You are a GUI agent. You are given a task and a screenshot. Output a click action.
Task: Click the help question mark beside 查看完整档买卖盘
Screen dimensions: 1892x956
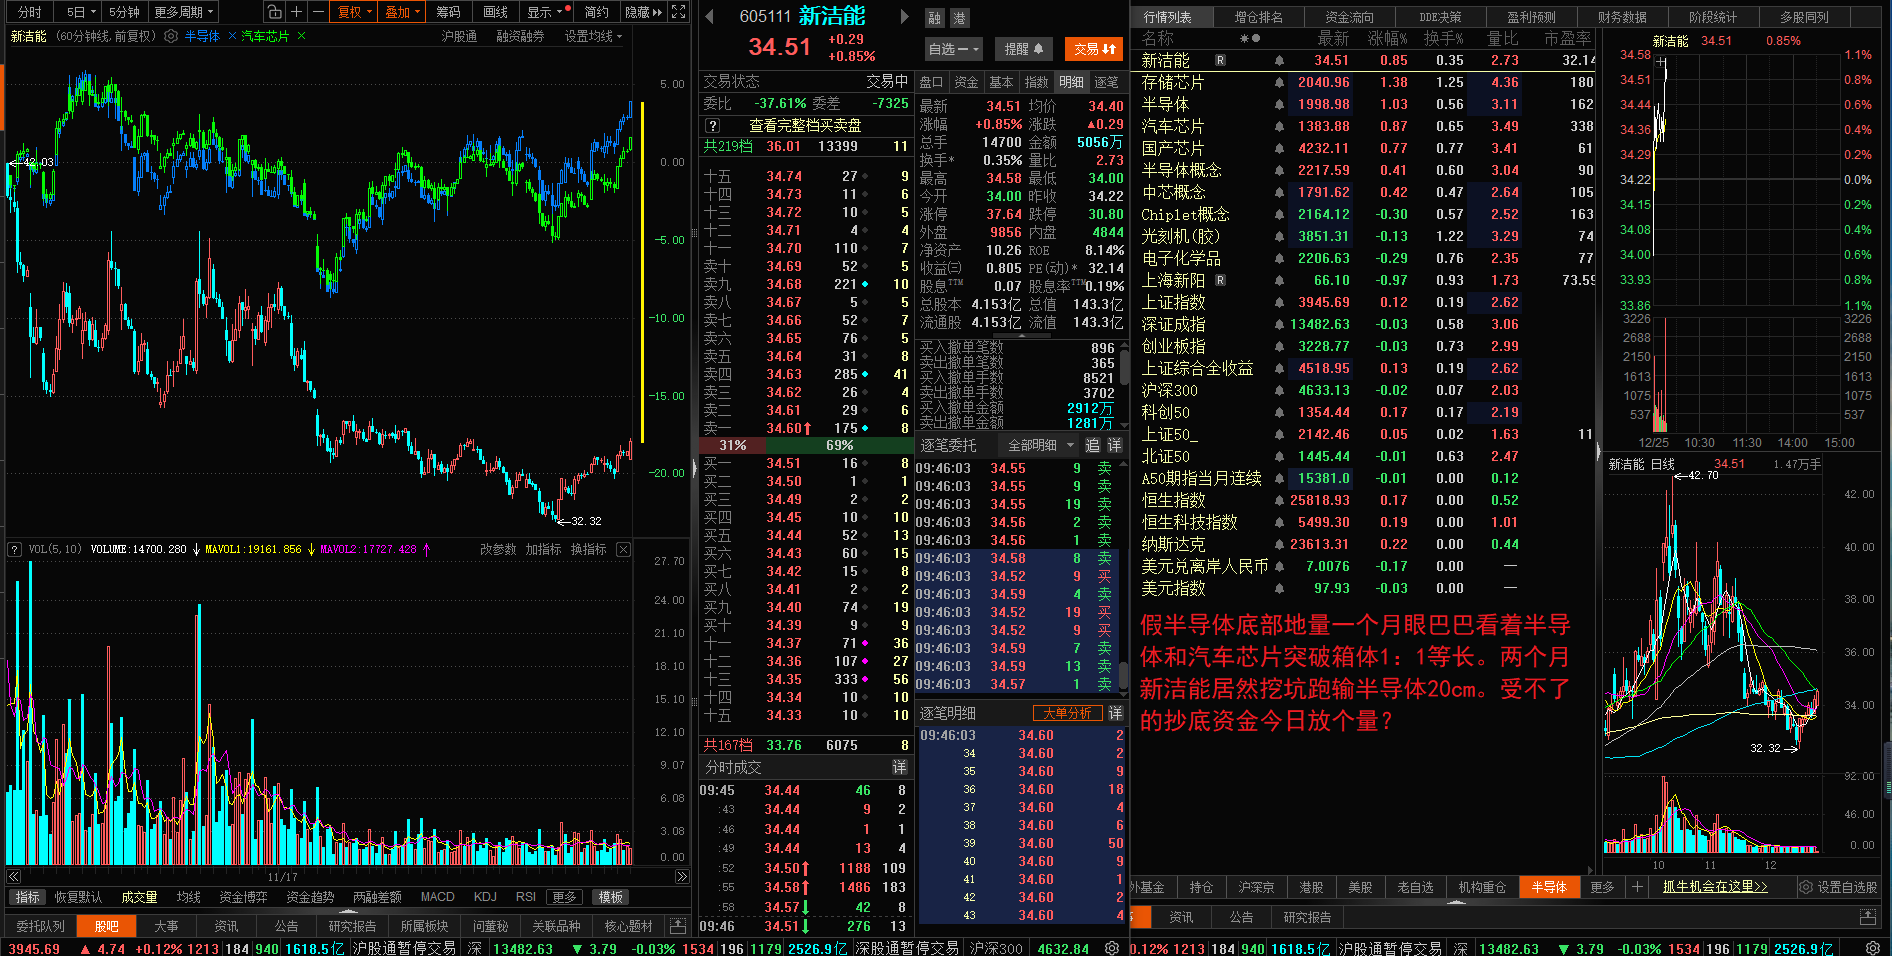(712, 126)
